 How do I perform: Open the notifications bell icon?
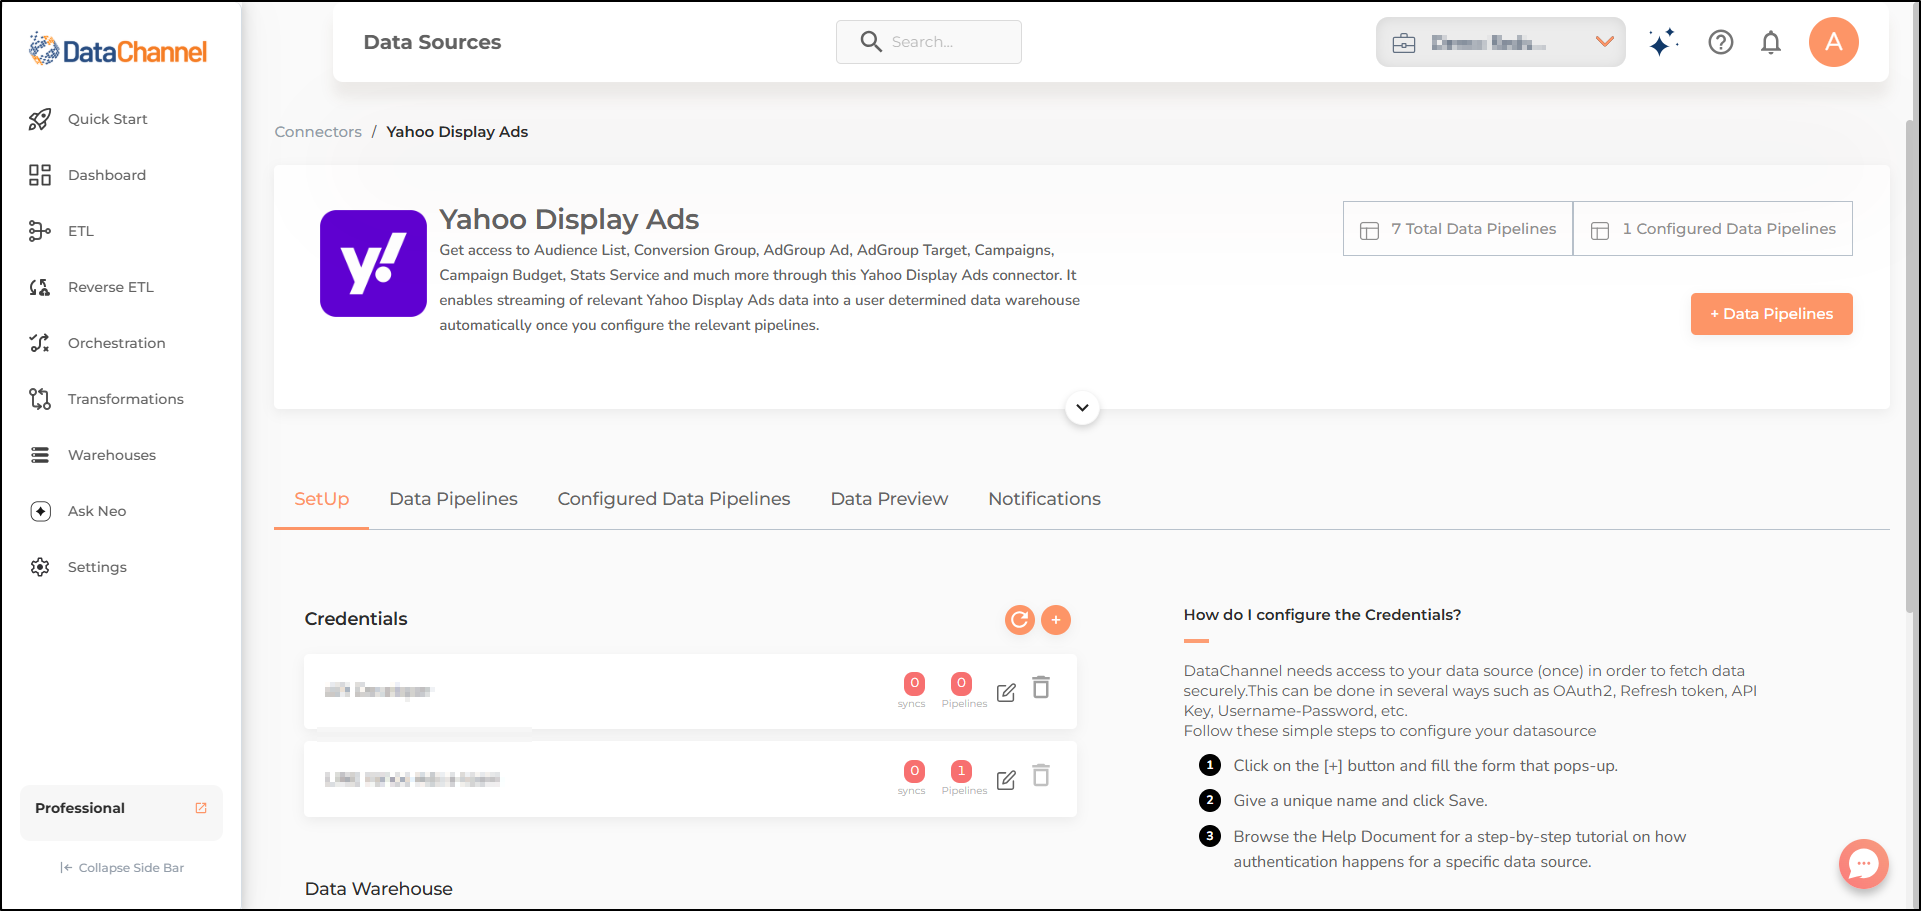pos(1771,42)
